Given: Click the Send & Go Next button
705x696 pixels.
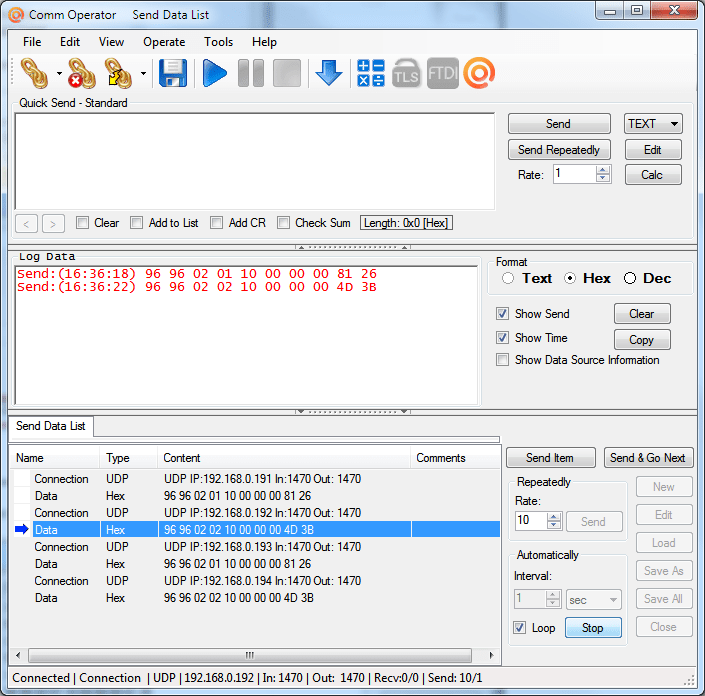Looking at the screenshot, I should (x=647, y=458).
